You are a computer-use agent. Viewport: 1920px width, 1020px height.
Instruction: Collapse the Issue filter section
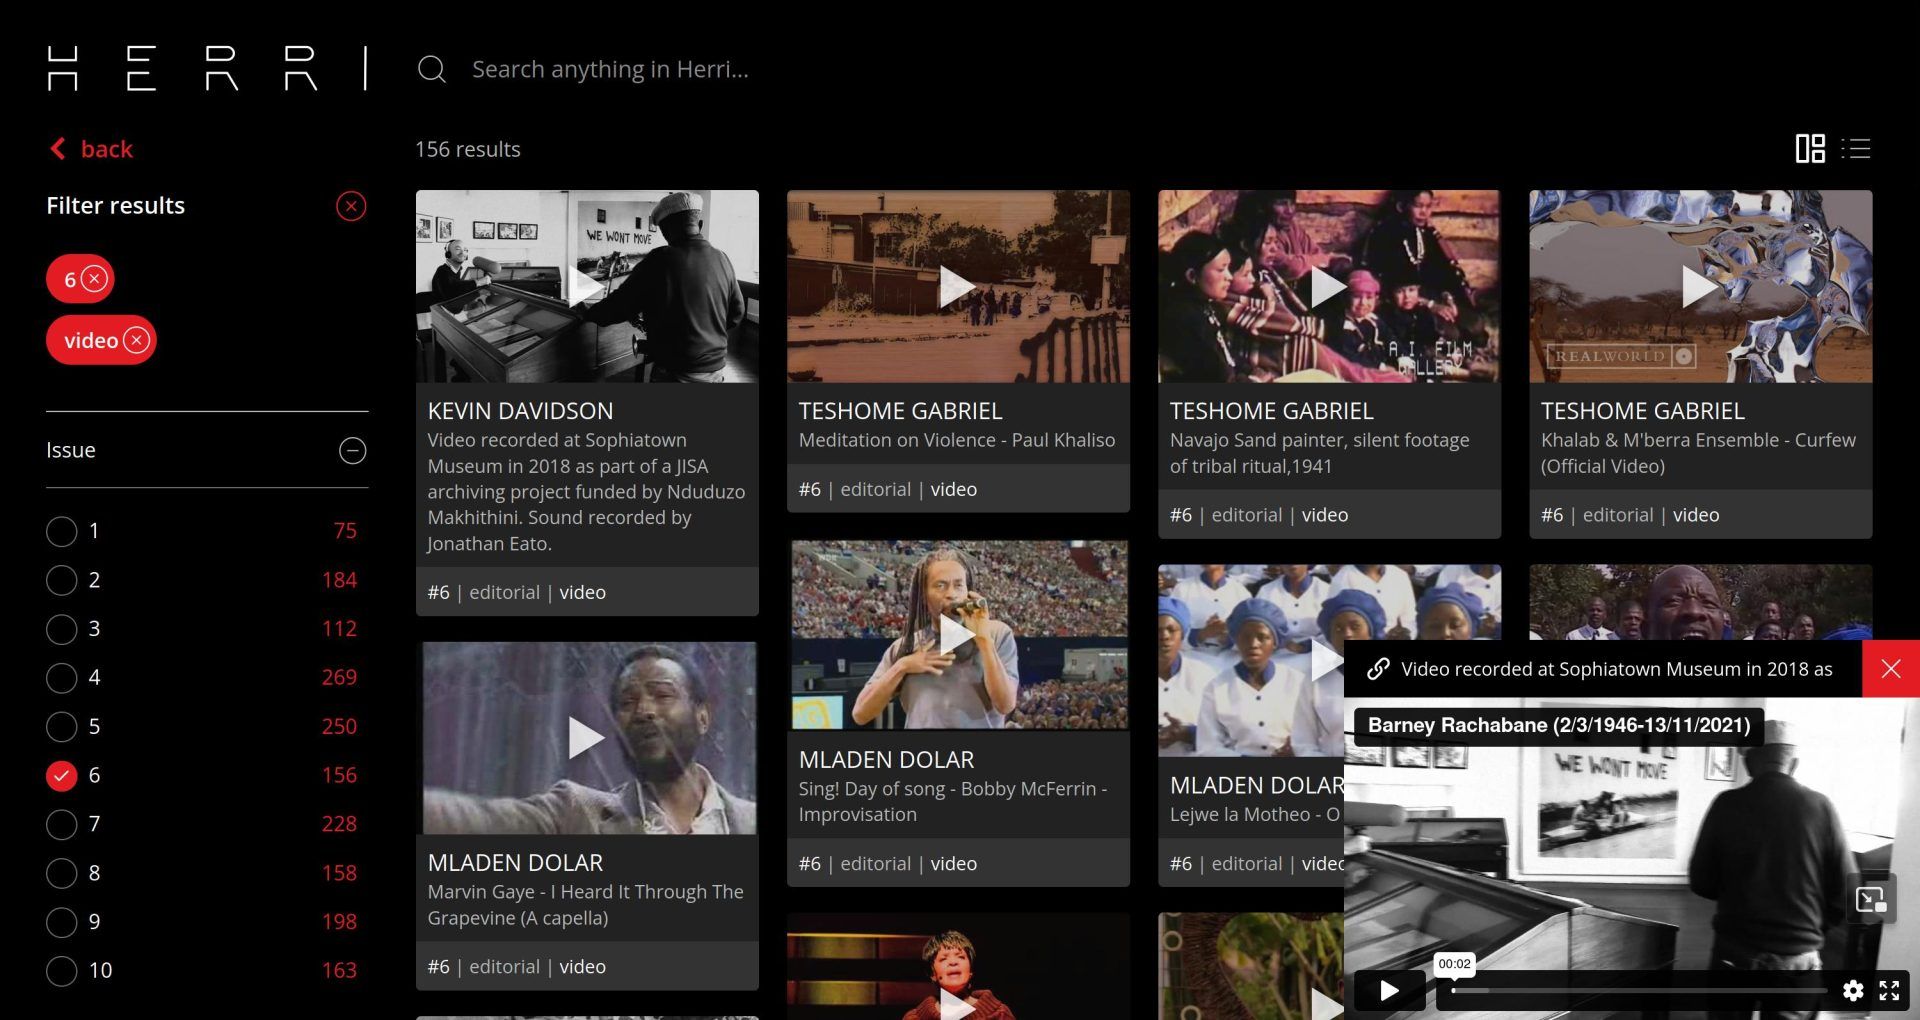coord(352,451)
